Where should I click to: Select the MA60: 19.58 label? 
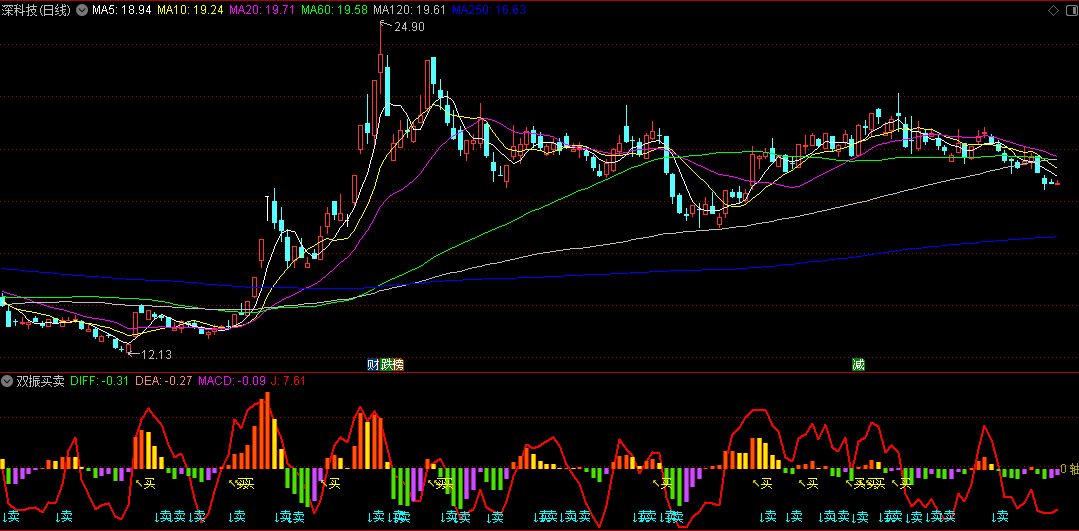(334, 10)
